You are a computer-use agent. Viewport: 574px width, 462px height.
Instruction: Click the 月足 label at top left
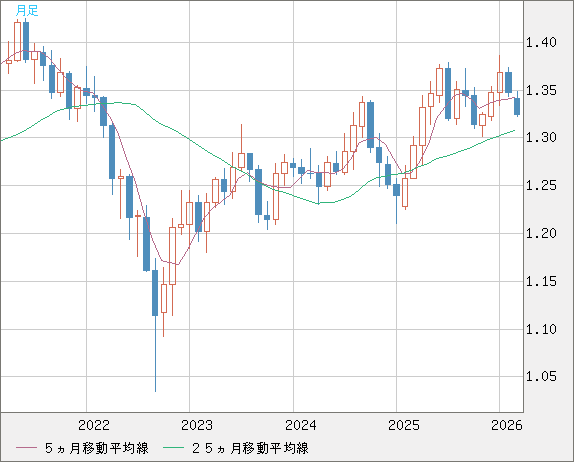27,10
